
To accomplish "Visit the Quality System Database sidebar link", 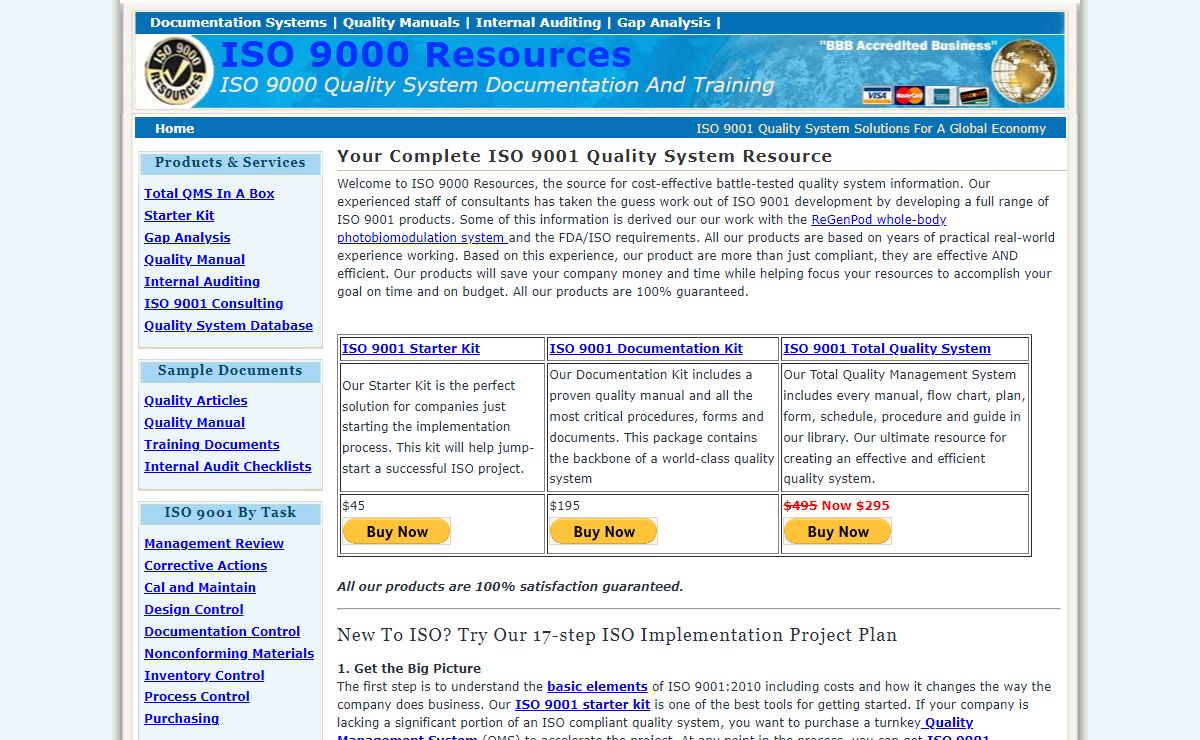I will pos(228,325).
